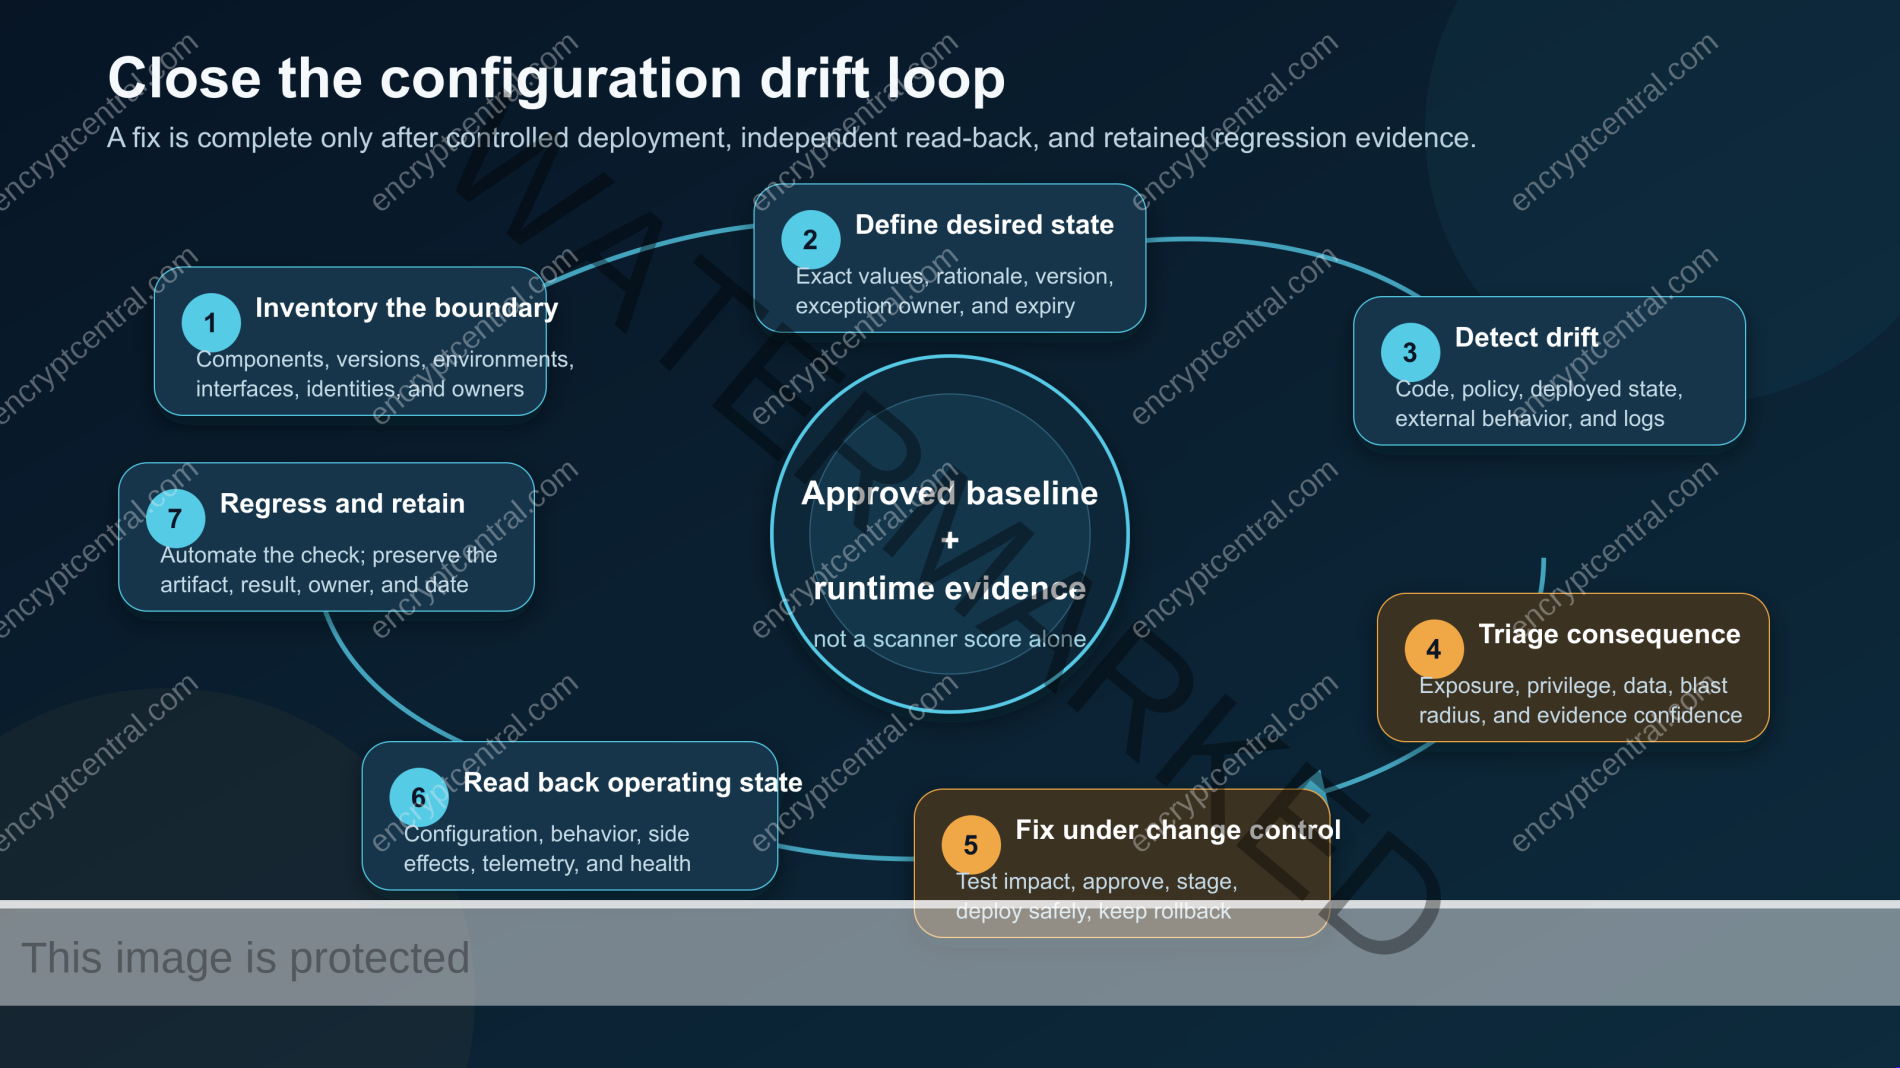The image size is (1900, 1068).
Task: Click the 'Exposure, privilege, data, blast' description
Action: click(x=1580, y=702)
